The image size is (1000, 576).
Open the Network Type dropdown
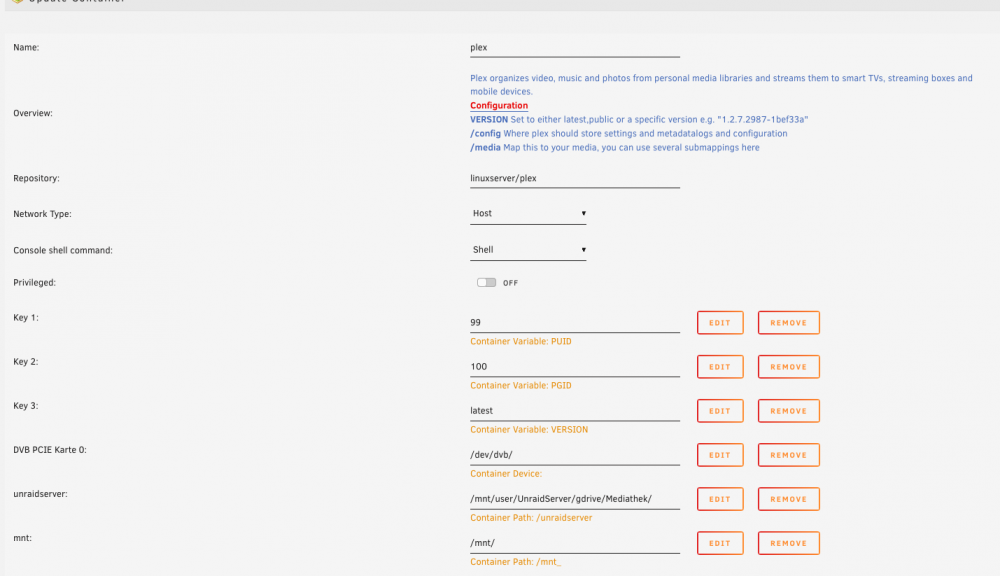click(x=528, y=214)
